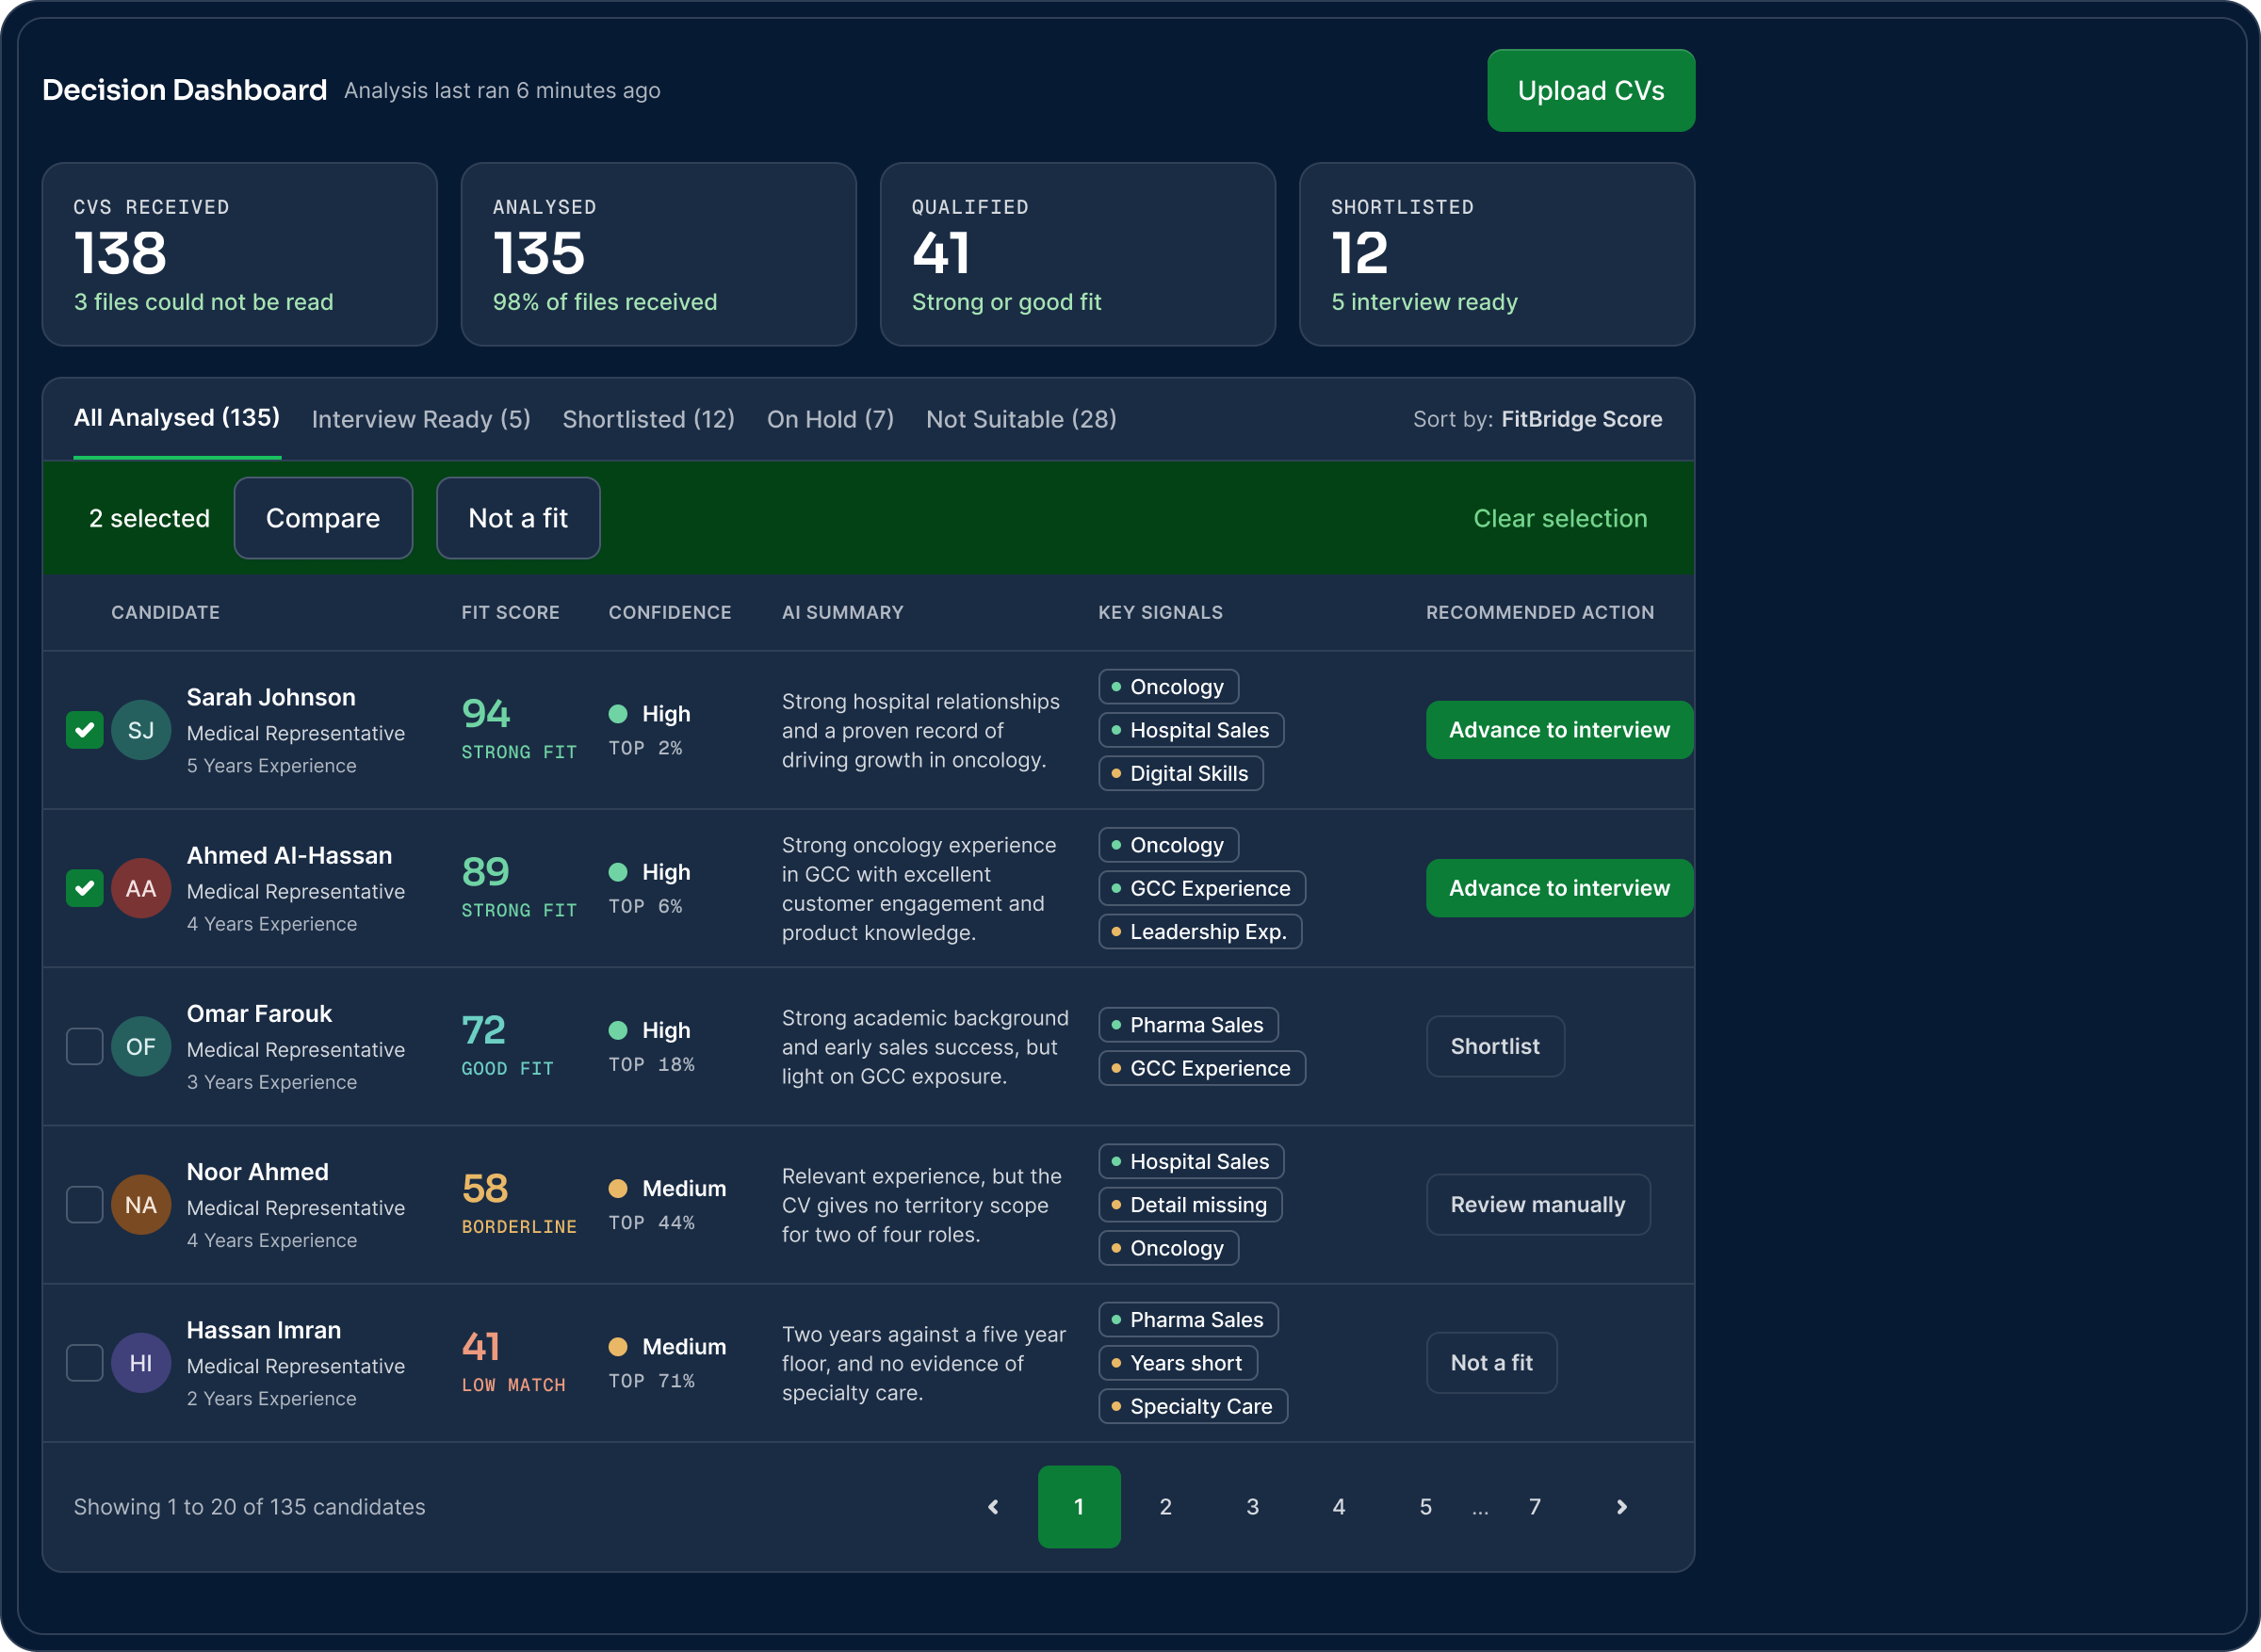Open the Sort by FitBridge Score dropdown
The width and height of the screenshot is (2261, 1652).
pyautogui.click(x=1537, y=419)
